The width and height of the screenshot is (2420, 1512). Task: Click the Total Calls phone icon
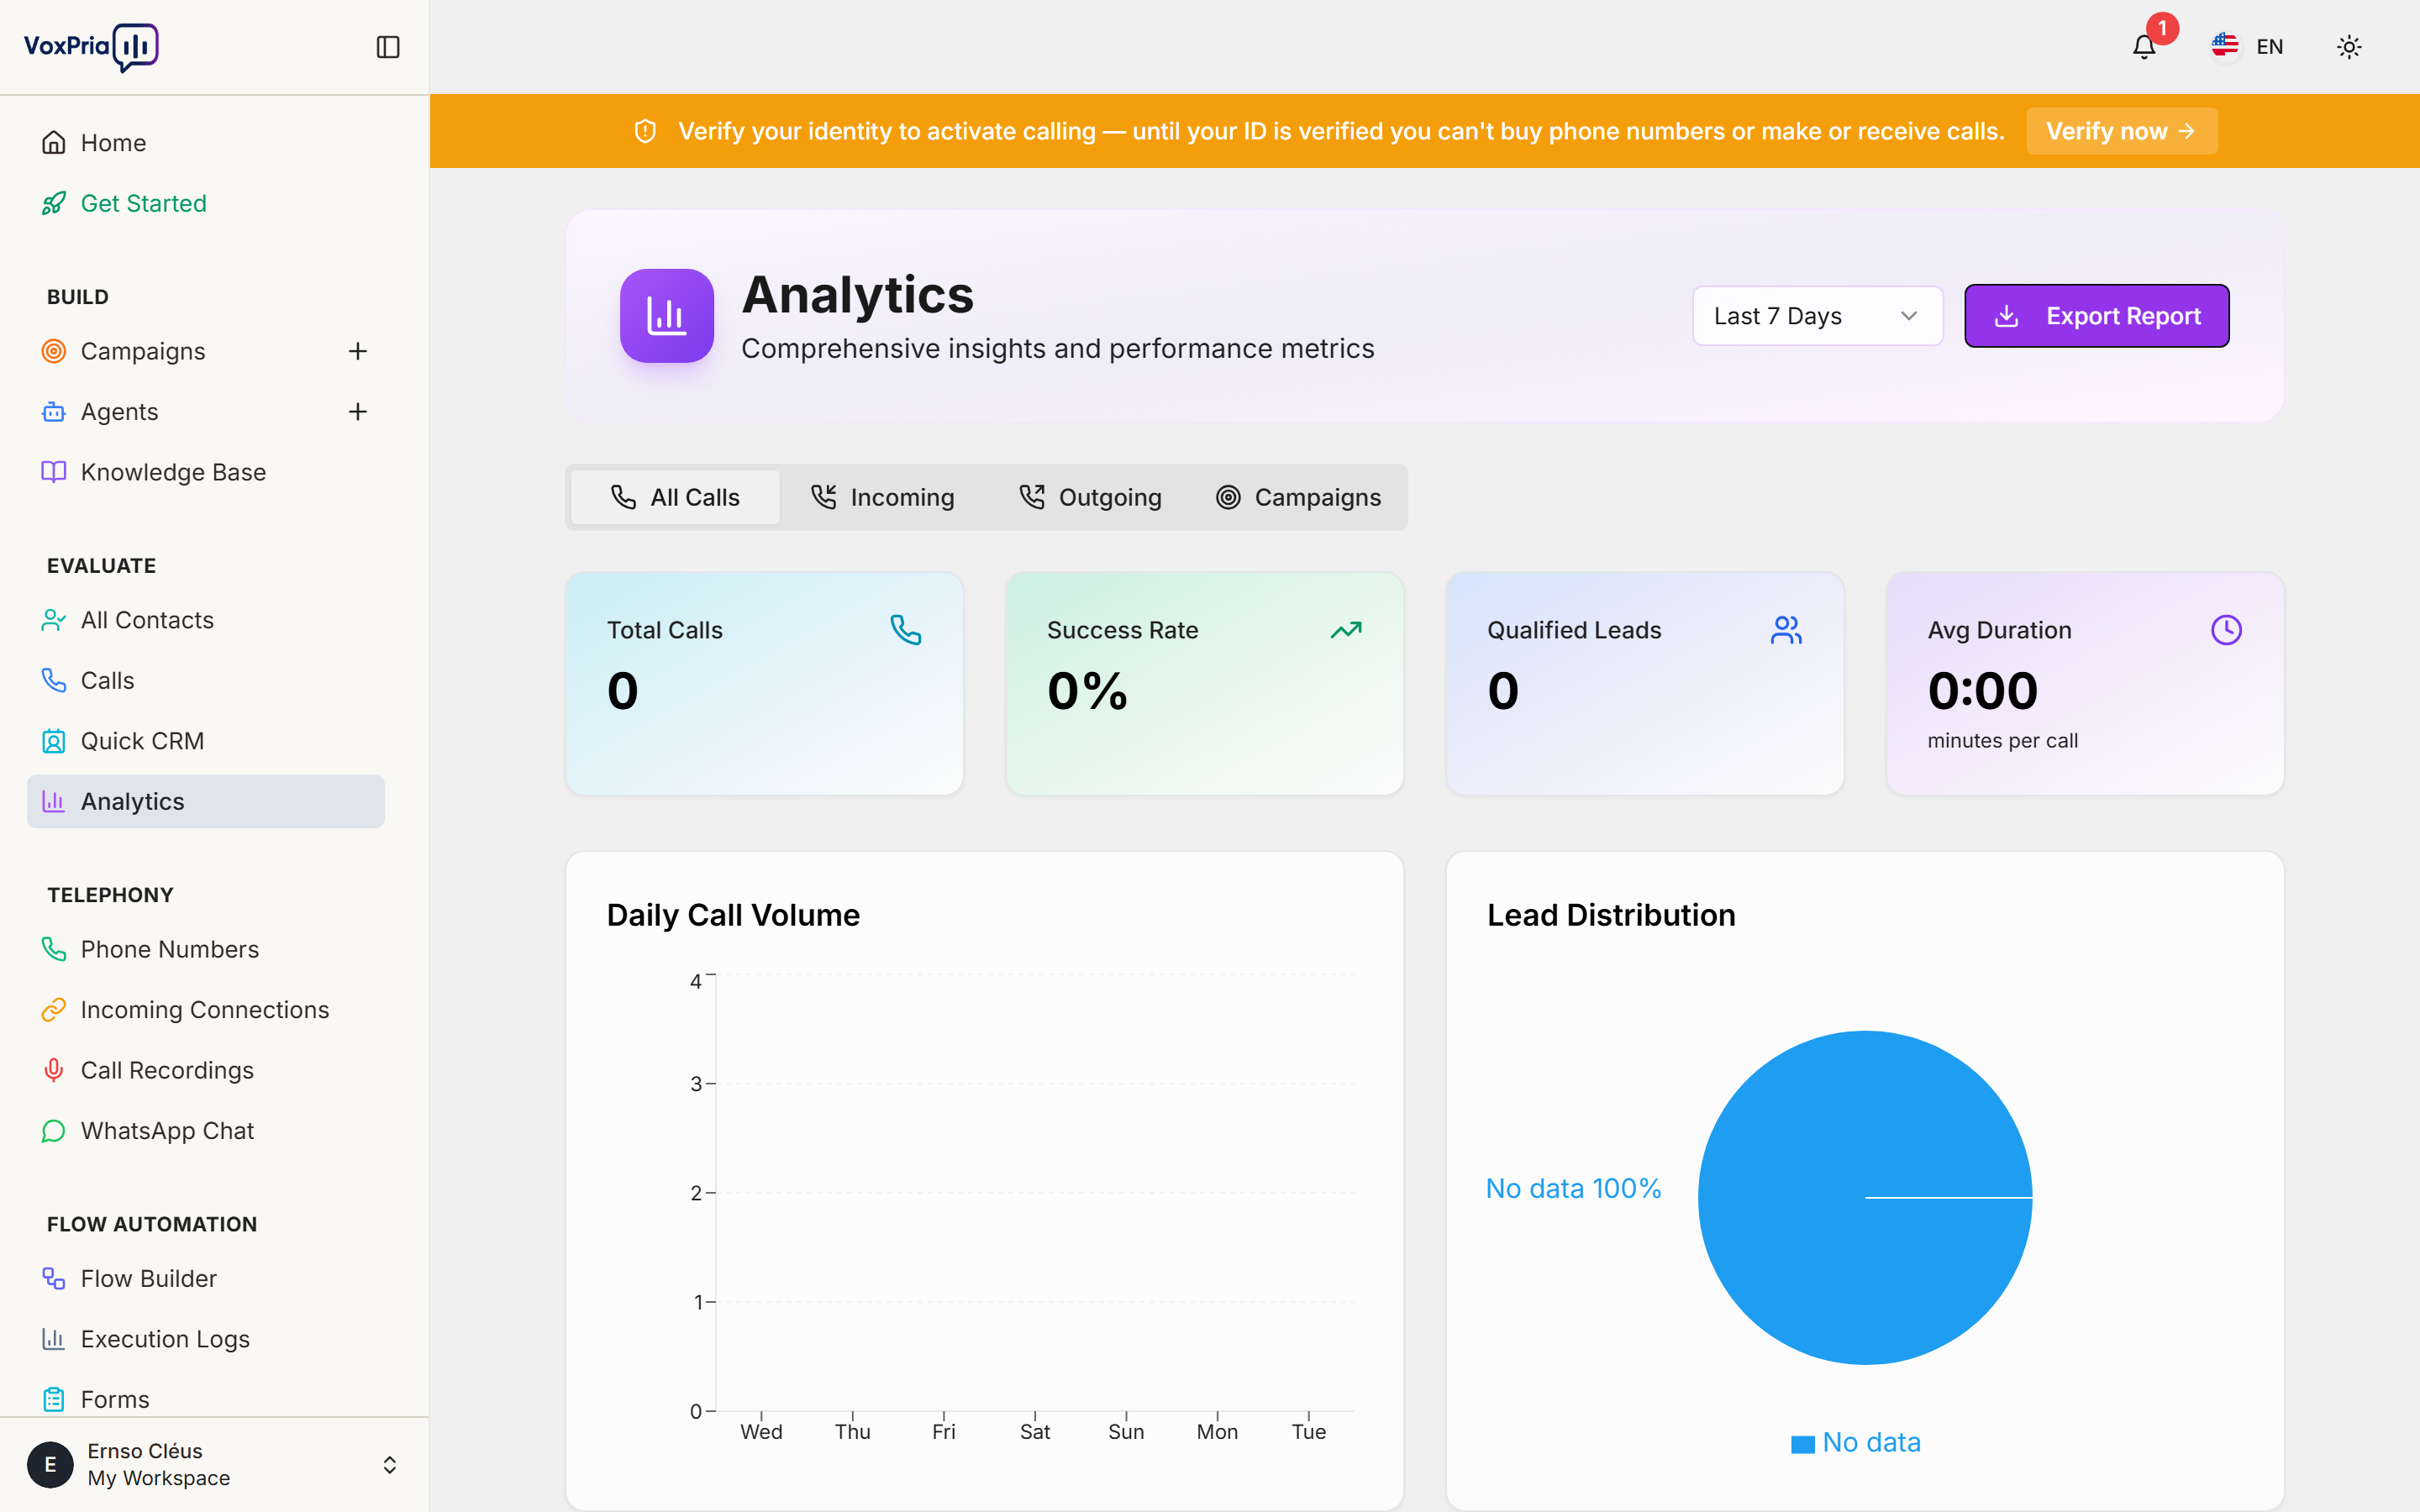pos(906,630)
